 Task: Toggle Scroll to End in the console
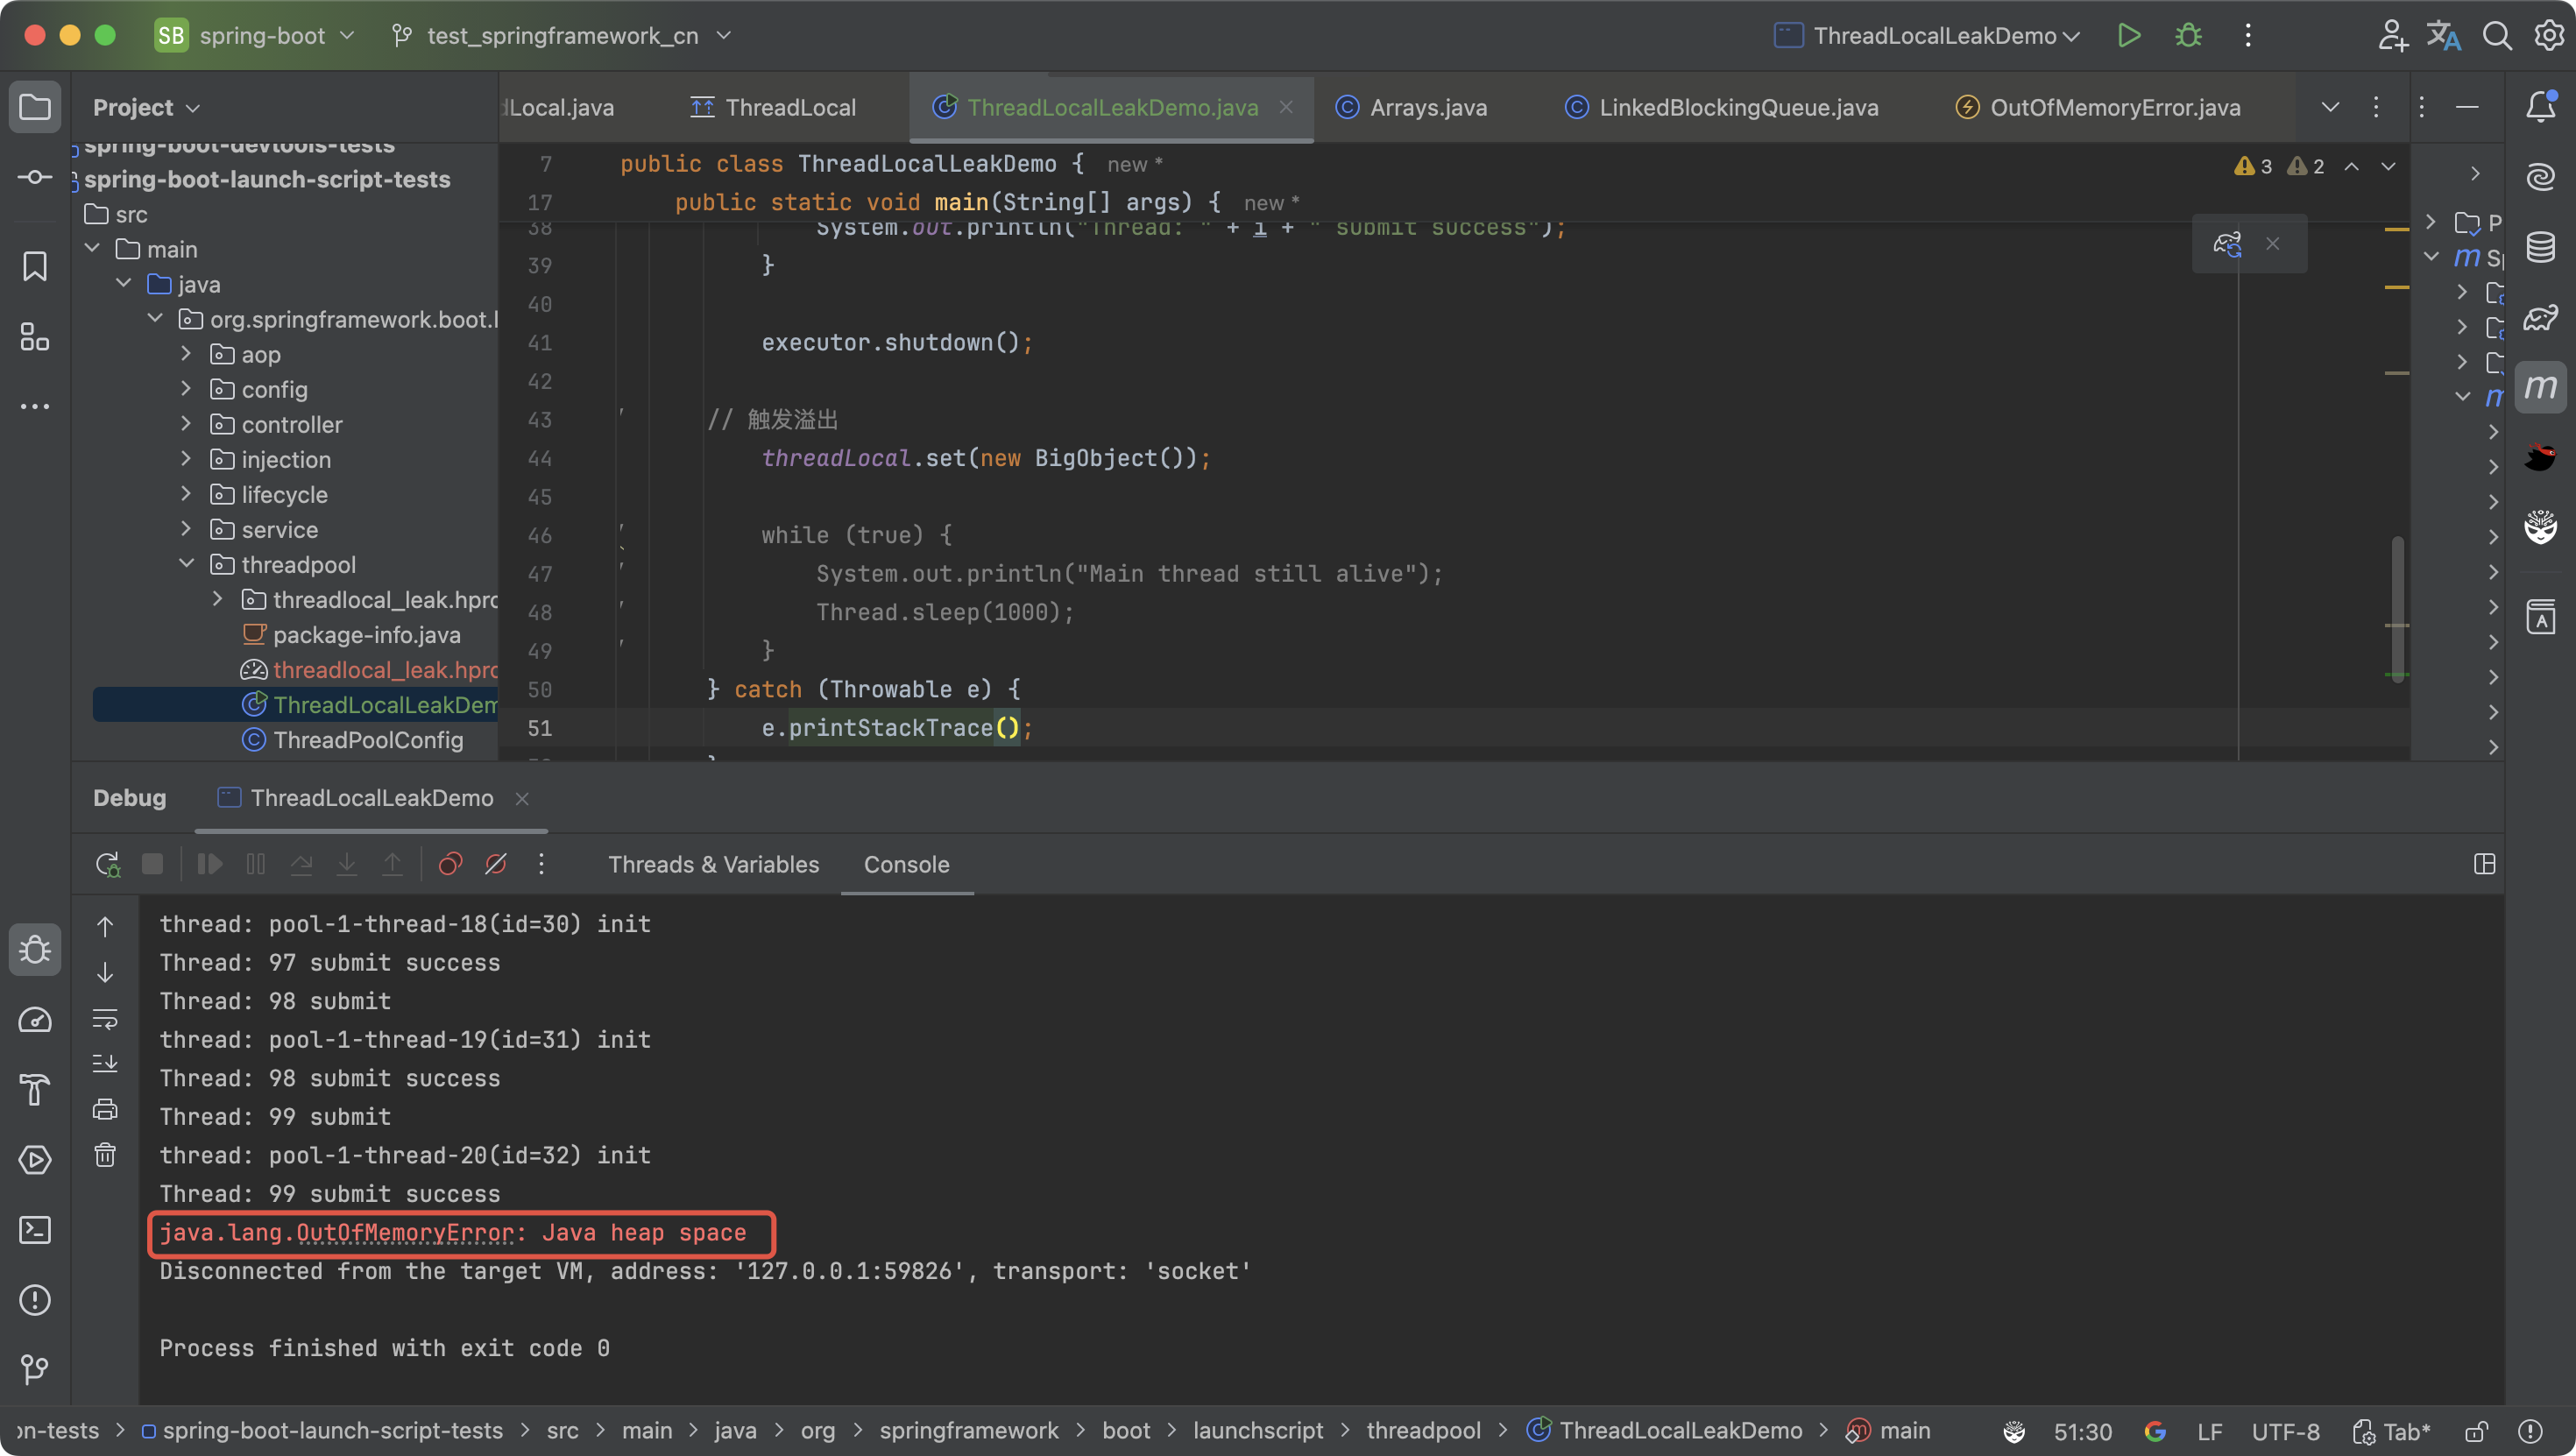click(105, 1063)
